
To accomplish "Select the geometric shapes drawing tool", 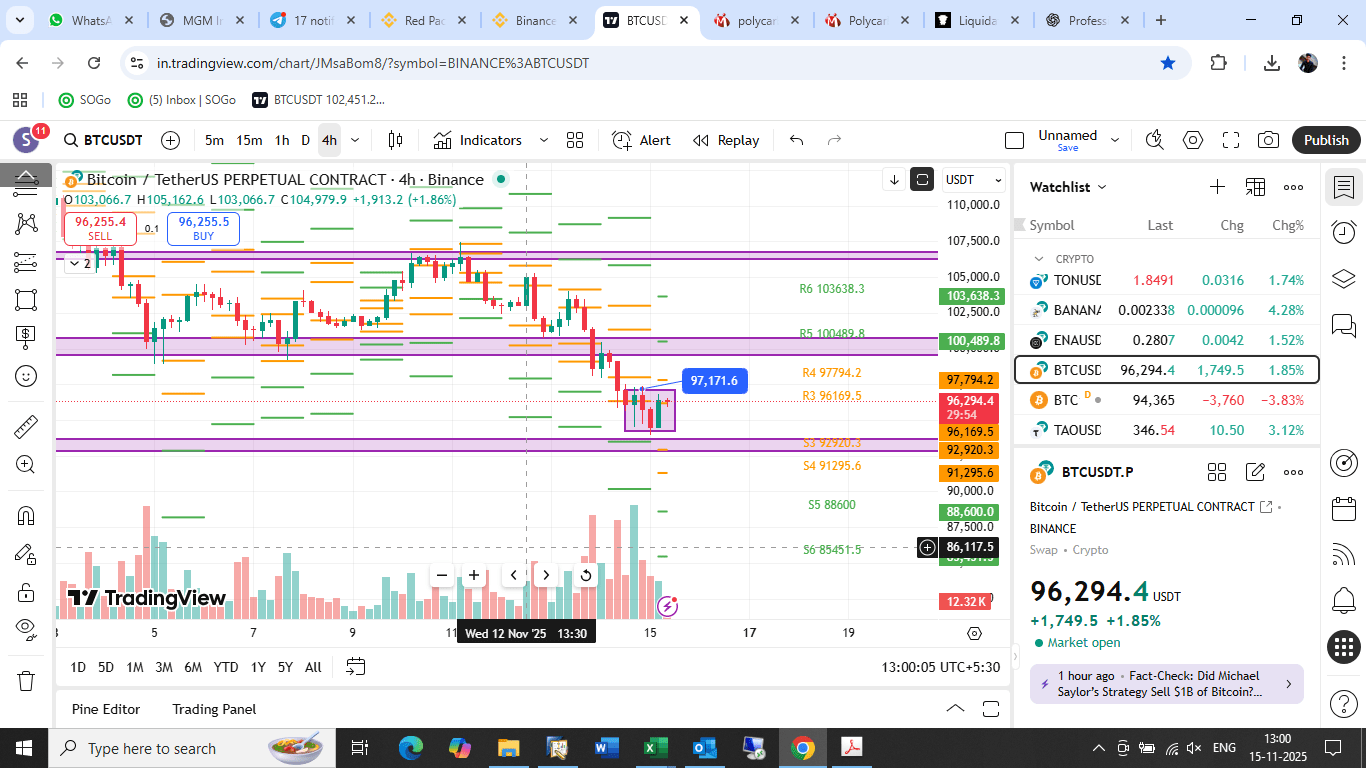I will [x=26, y=299].
